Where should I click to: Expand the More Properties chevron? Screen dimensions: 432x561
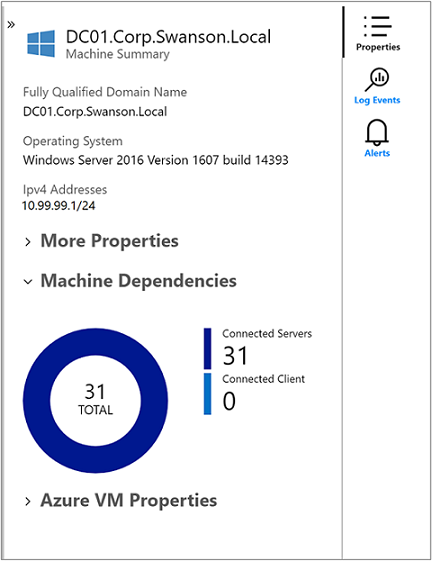28,242
